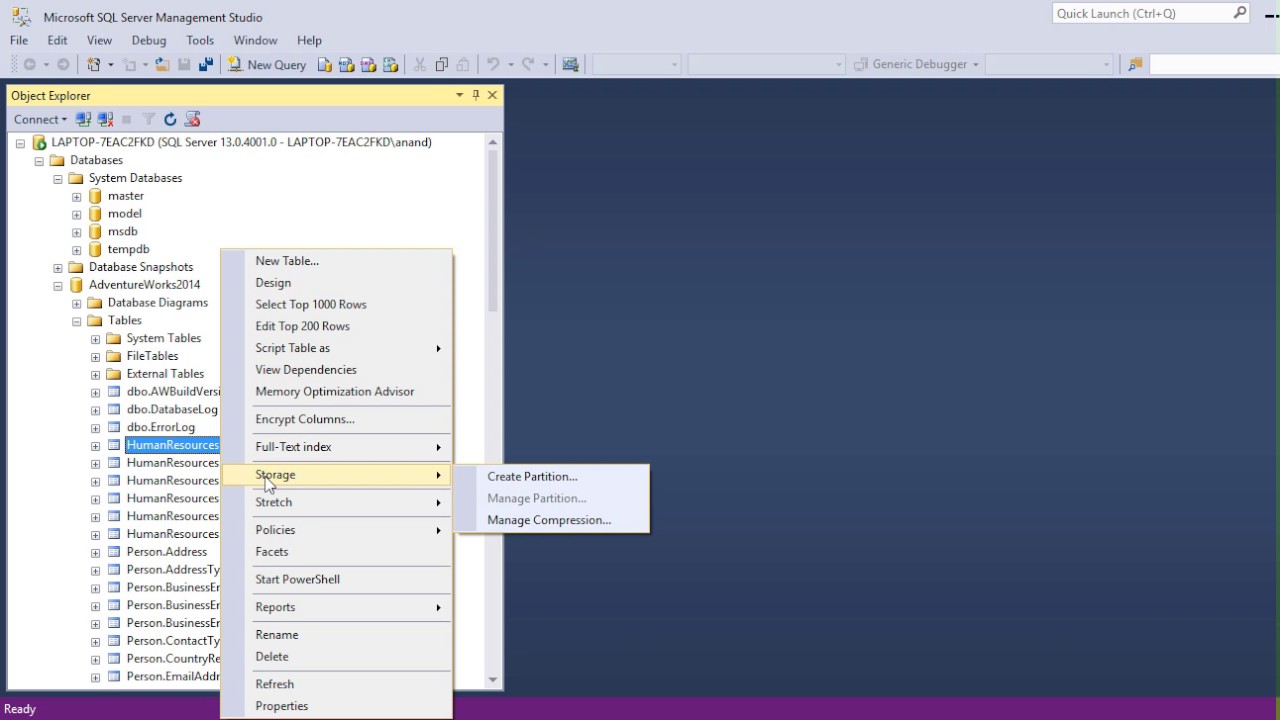Click the Open File toolbar icon
This screenshot has width=1280, height=720.
click(x=163, y=64)
